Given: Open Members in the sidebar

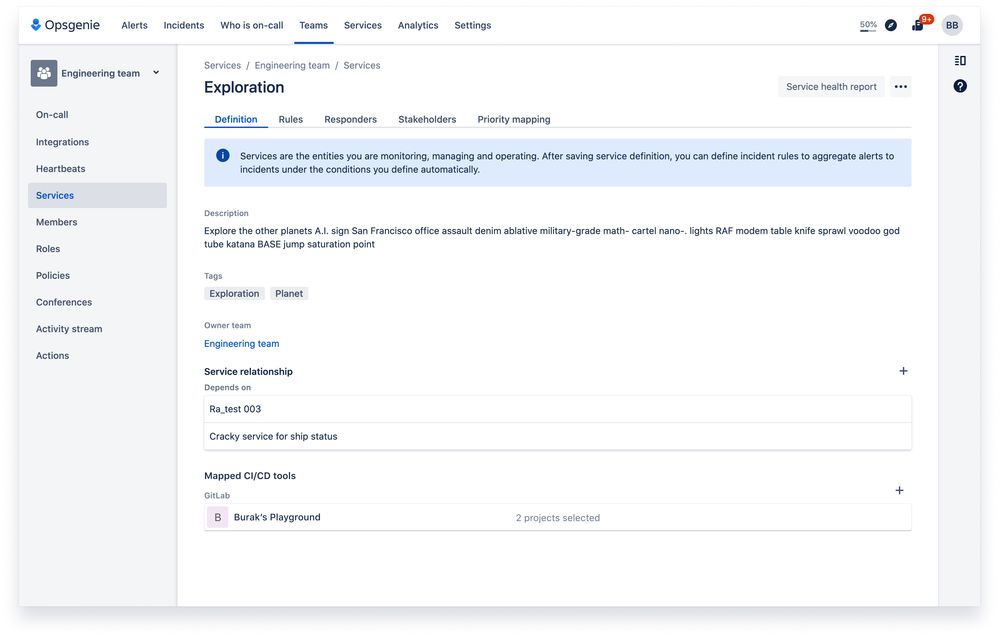Looking at the screenshot, I should click(x=97, y=222).
